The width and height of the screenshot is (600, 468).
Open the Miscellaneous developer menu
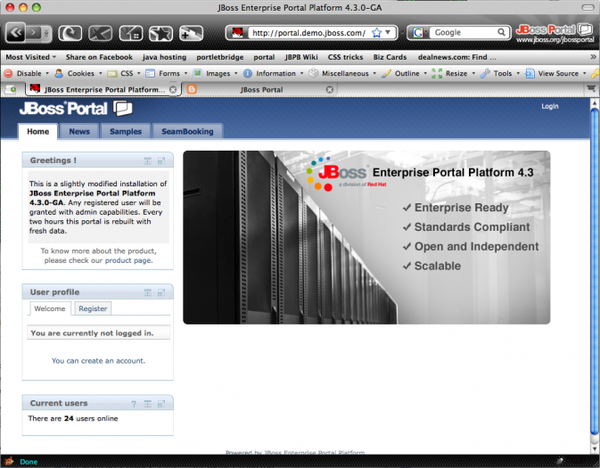click(x=342, y=73)
